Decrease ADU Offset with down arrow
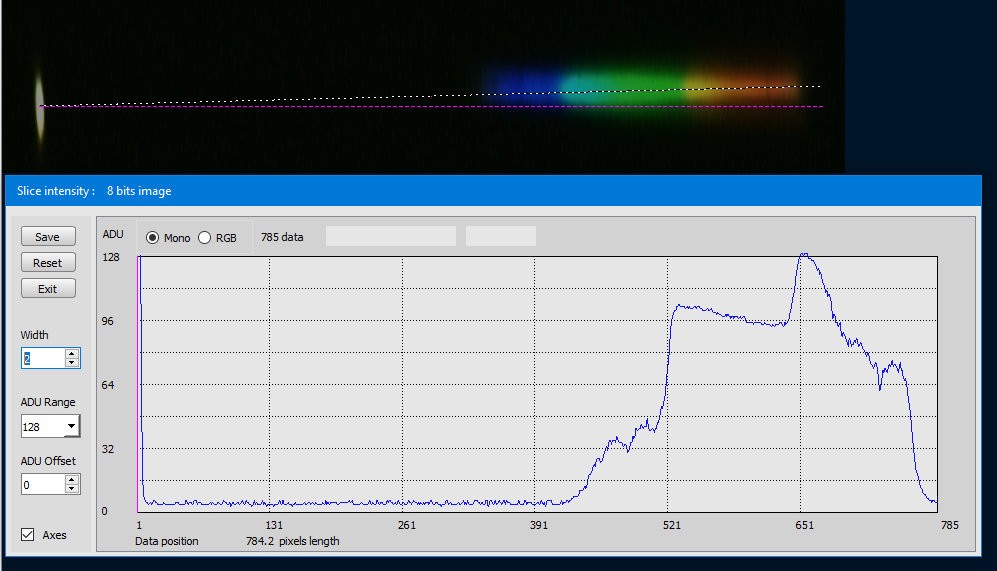 [x=72, y=489]
